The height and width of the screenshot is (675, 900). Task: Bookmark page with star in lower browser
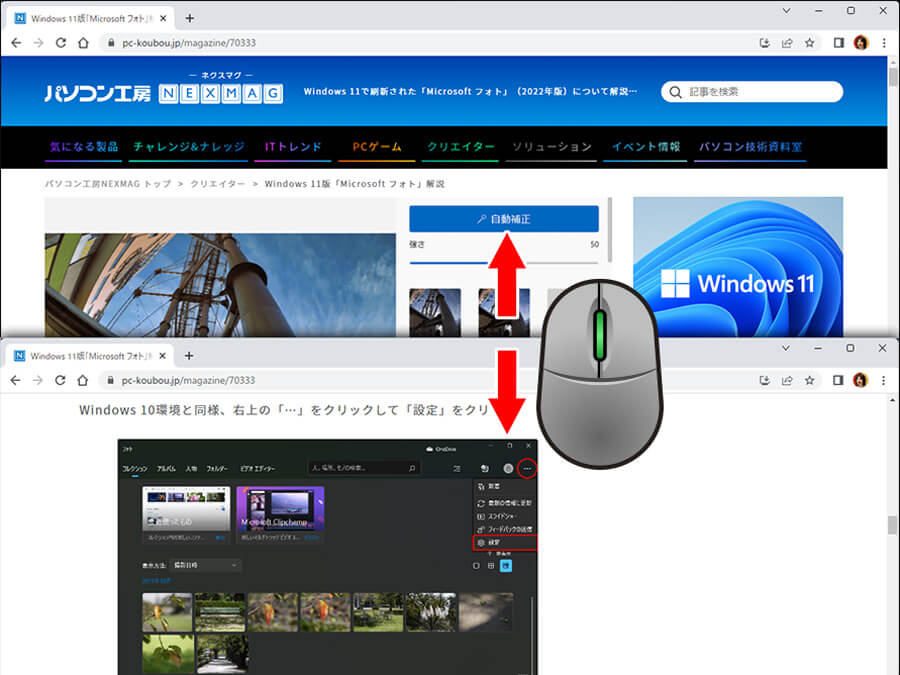[x=809, y=380]
